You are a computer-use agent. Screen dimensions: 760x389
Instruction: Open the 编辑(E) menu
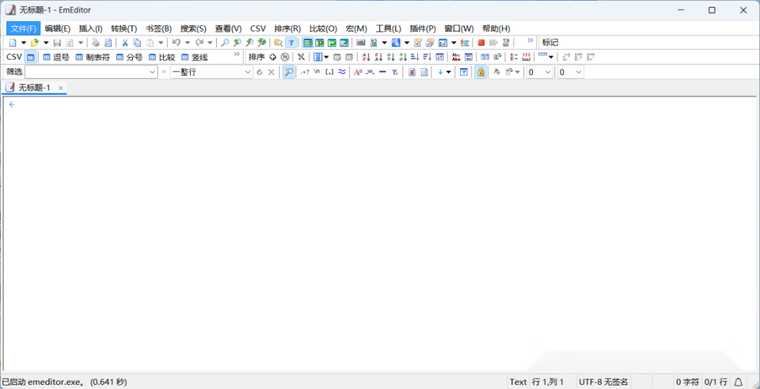(58, 29)
